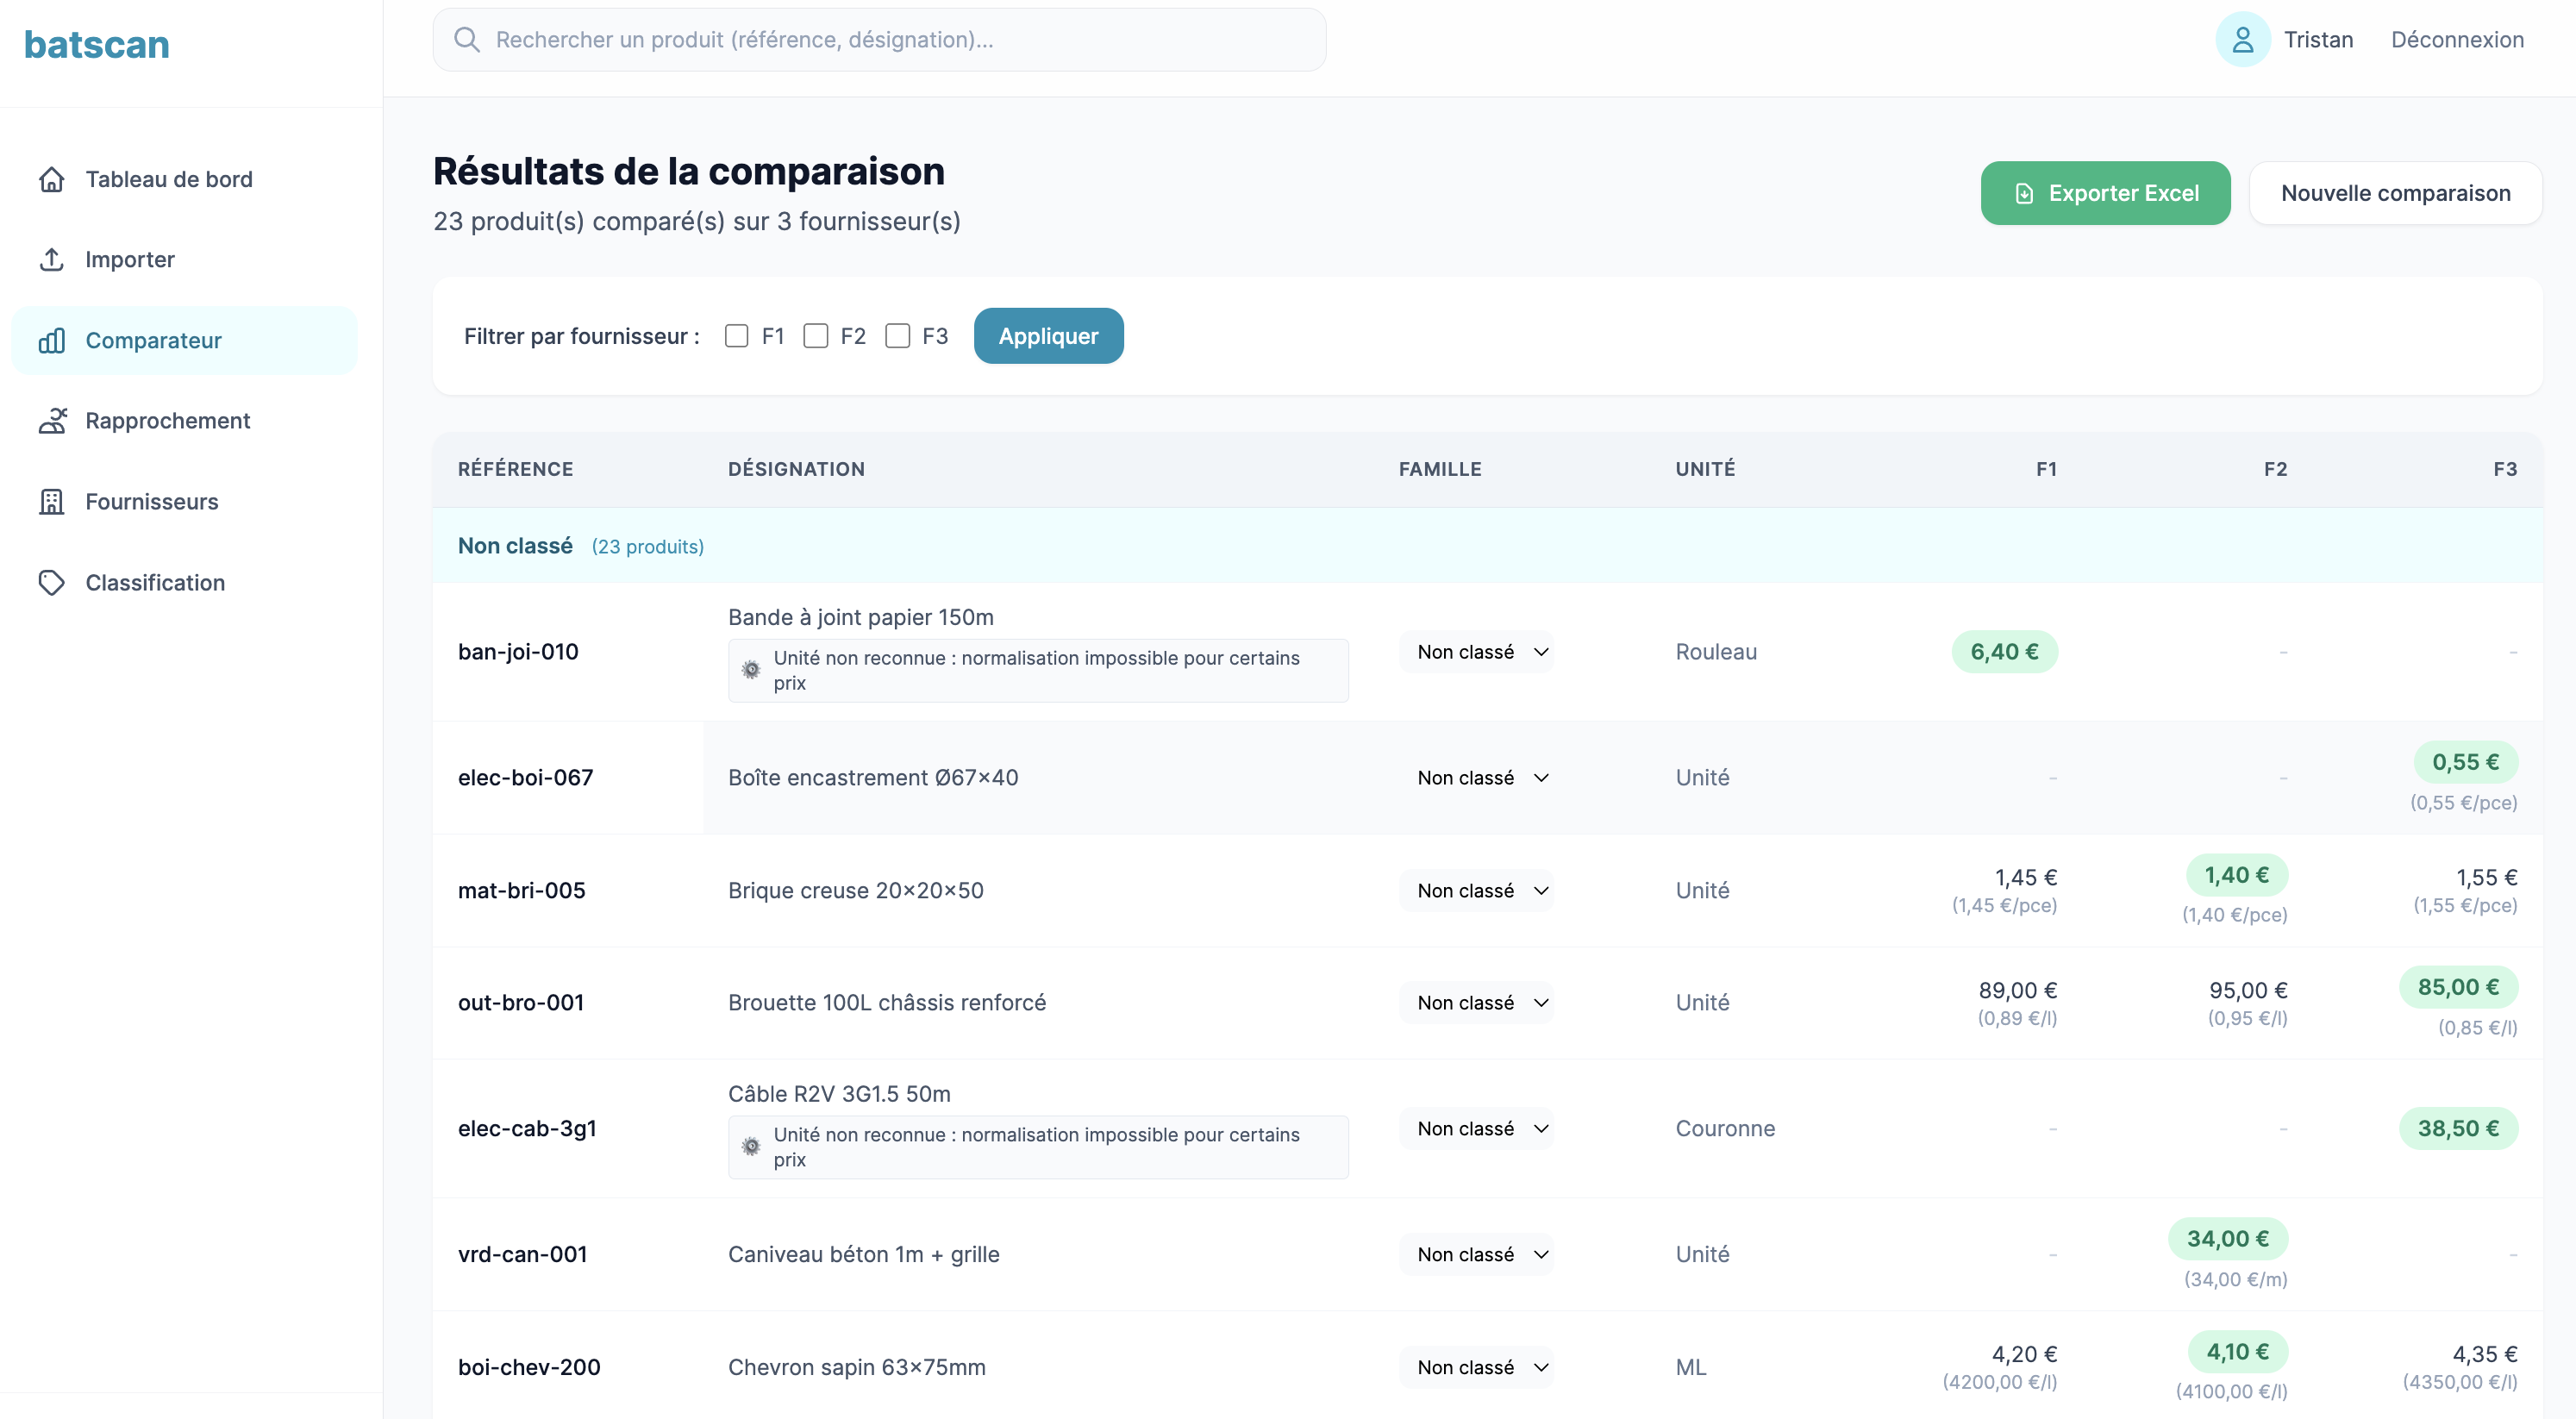The height and width of the screenshot is (1419, 2576).
Task: Click the gear icon on ban-joi-010 warning
Action: tap(752, 669)
